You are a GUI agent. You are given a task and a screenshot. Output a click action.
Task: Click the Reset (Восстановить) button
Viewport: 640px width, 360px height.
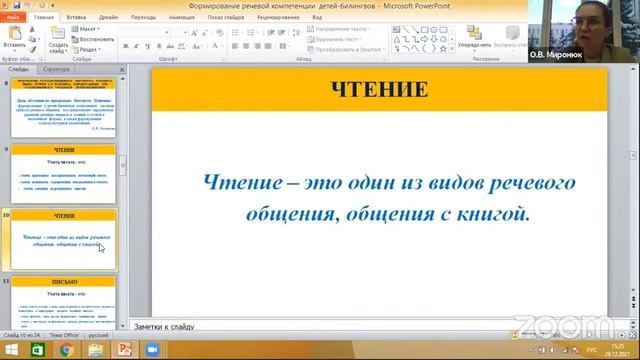(x=93, y=39)
